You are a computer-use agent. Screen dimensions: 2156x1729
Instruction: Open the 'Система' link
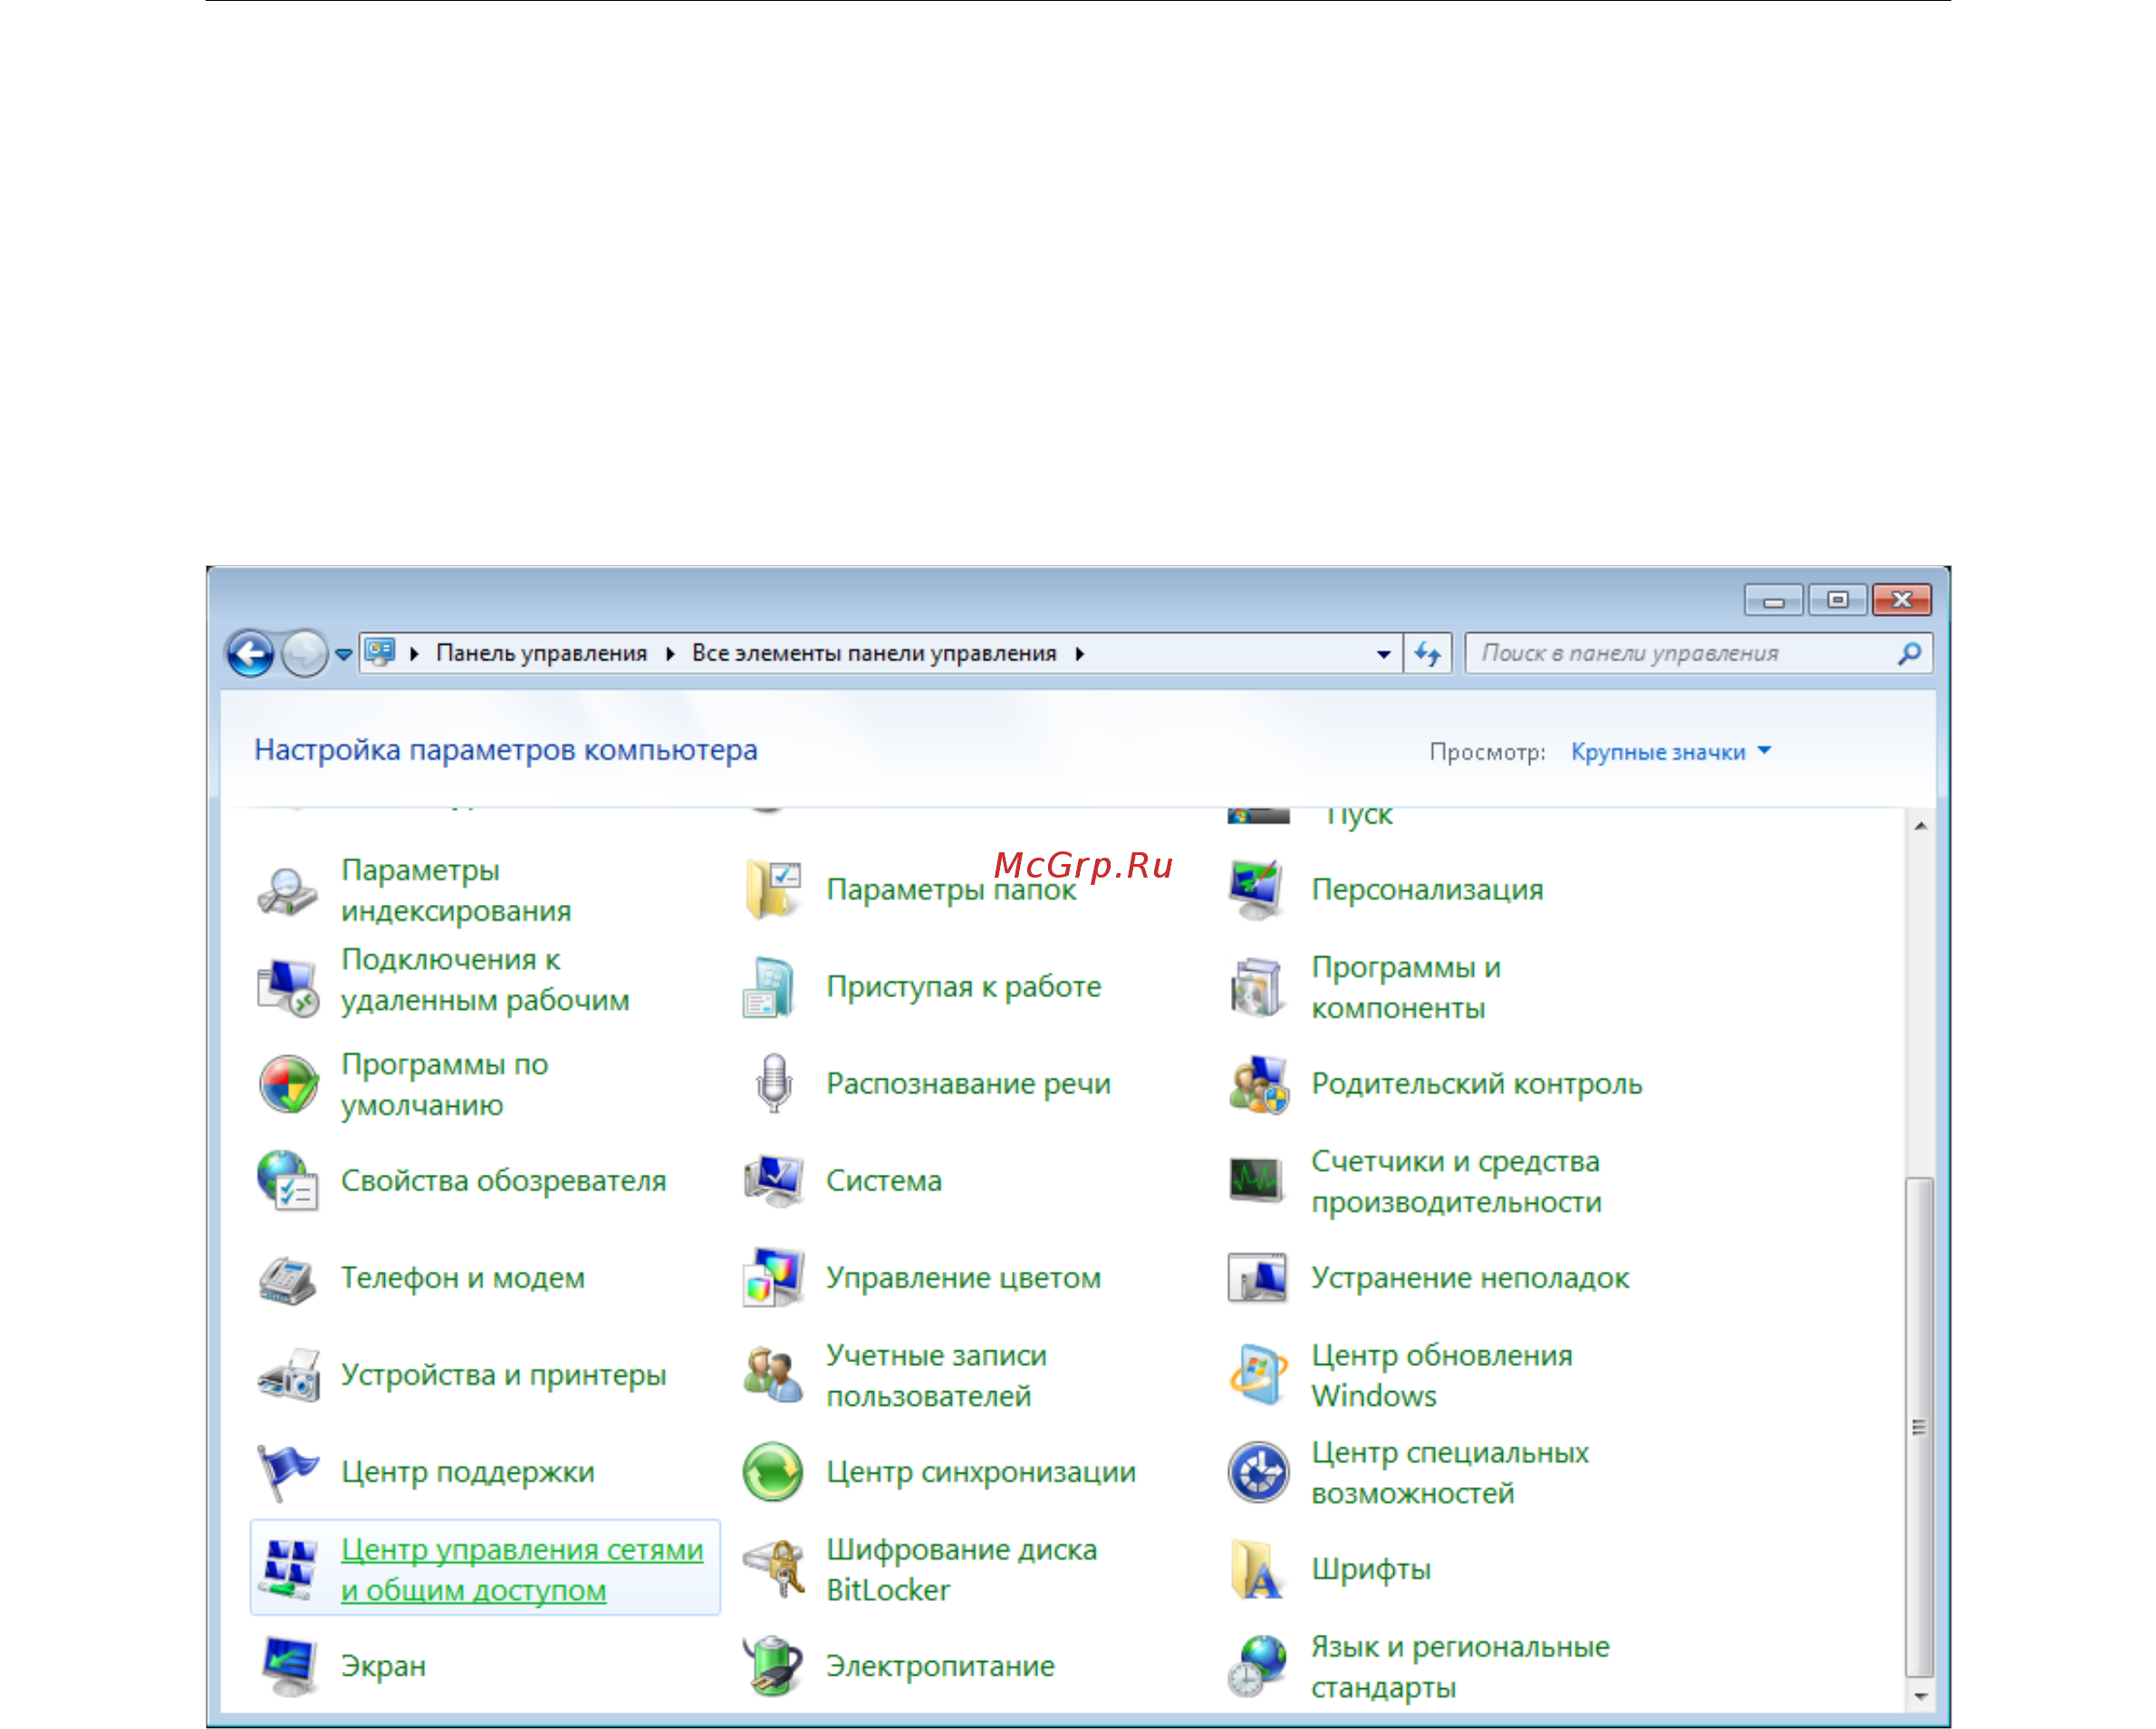click(883, 1180)
